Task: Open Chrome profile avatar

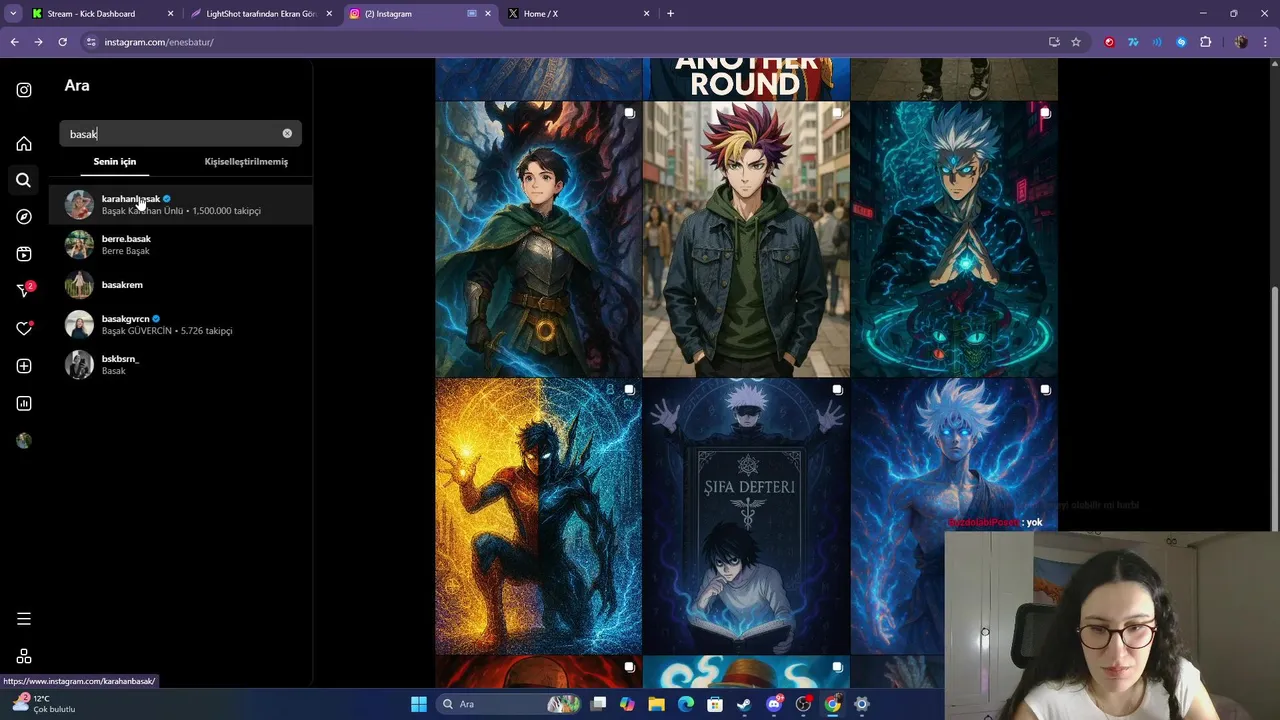Action: click(x=1241, y=42)
